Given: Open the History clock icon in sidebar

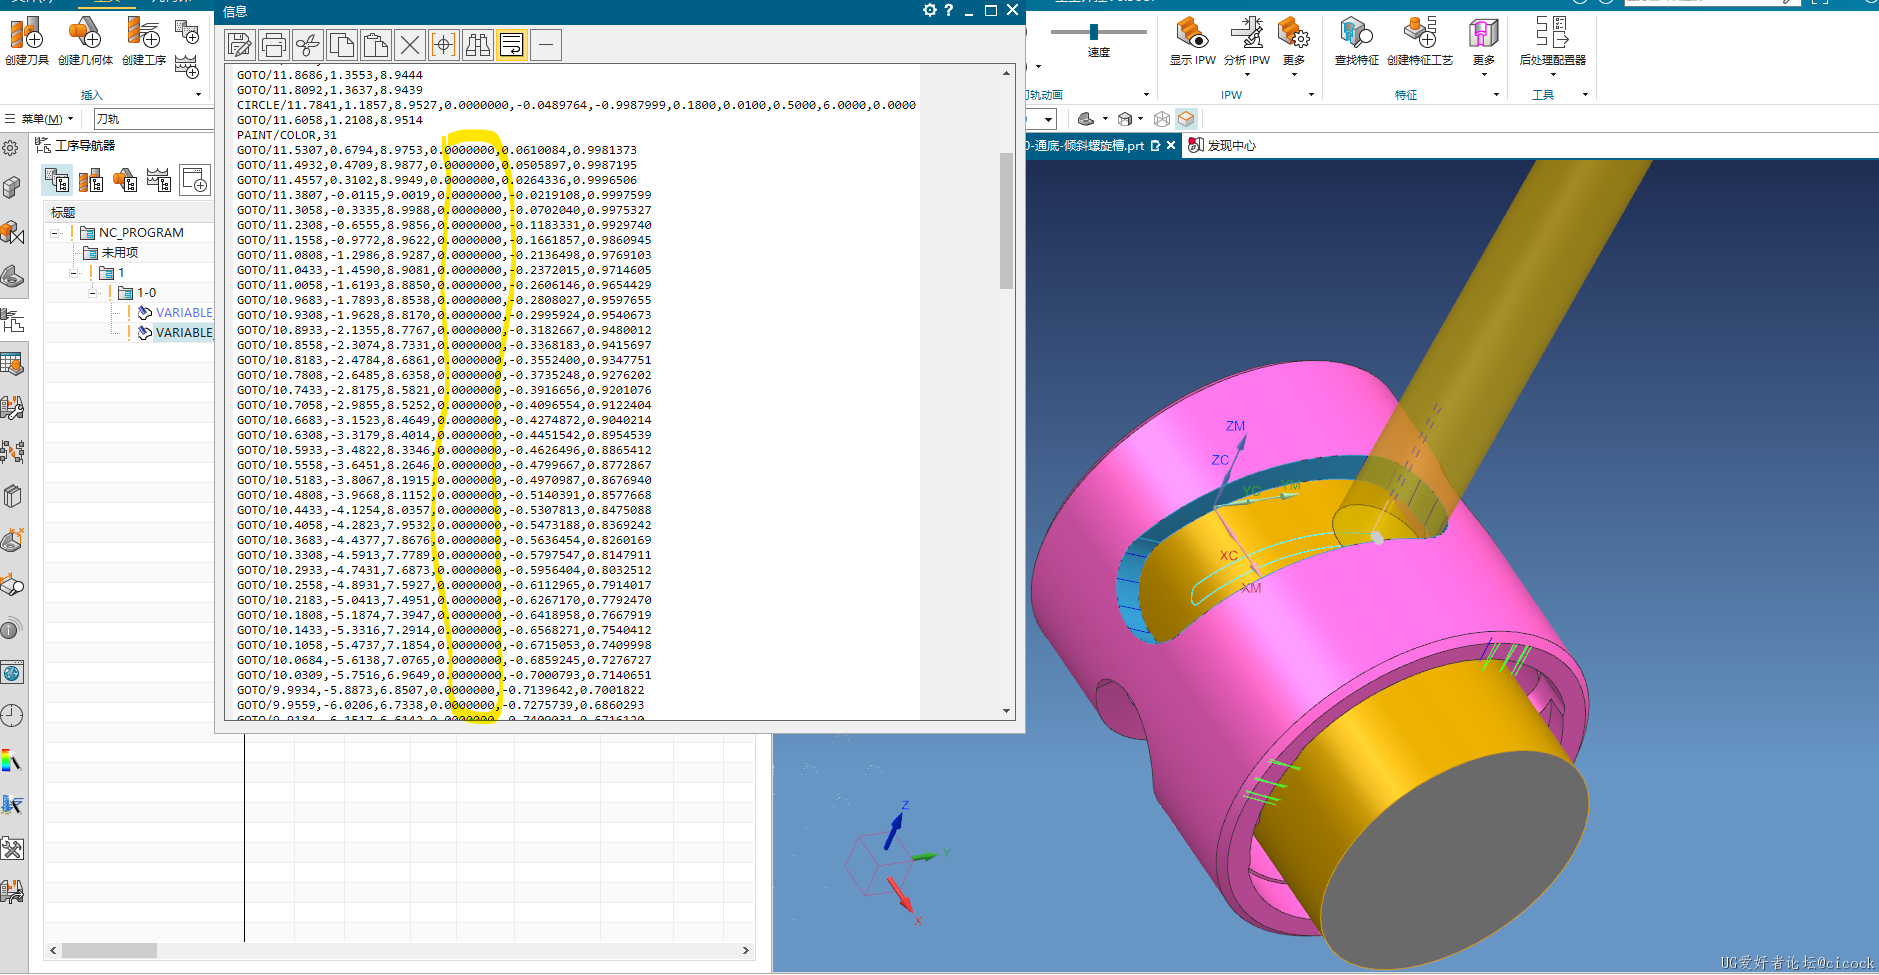Looking at the screenshot, I should [x=12, y=716].
